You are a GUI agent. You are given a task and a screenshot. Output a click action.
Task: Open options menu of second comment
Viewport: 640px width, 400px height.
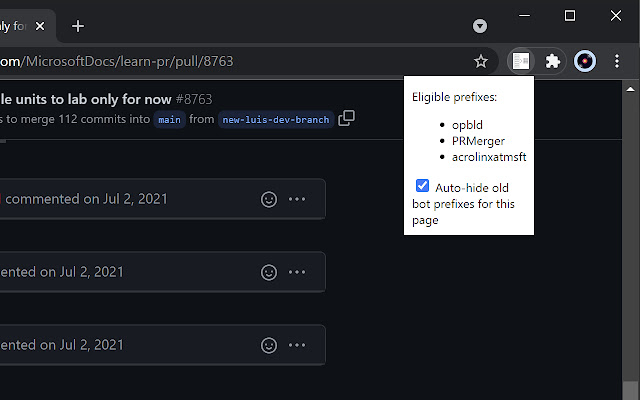297,272
